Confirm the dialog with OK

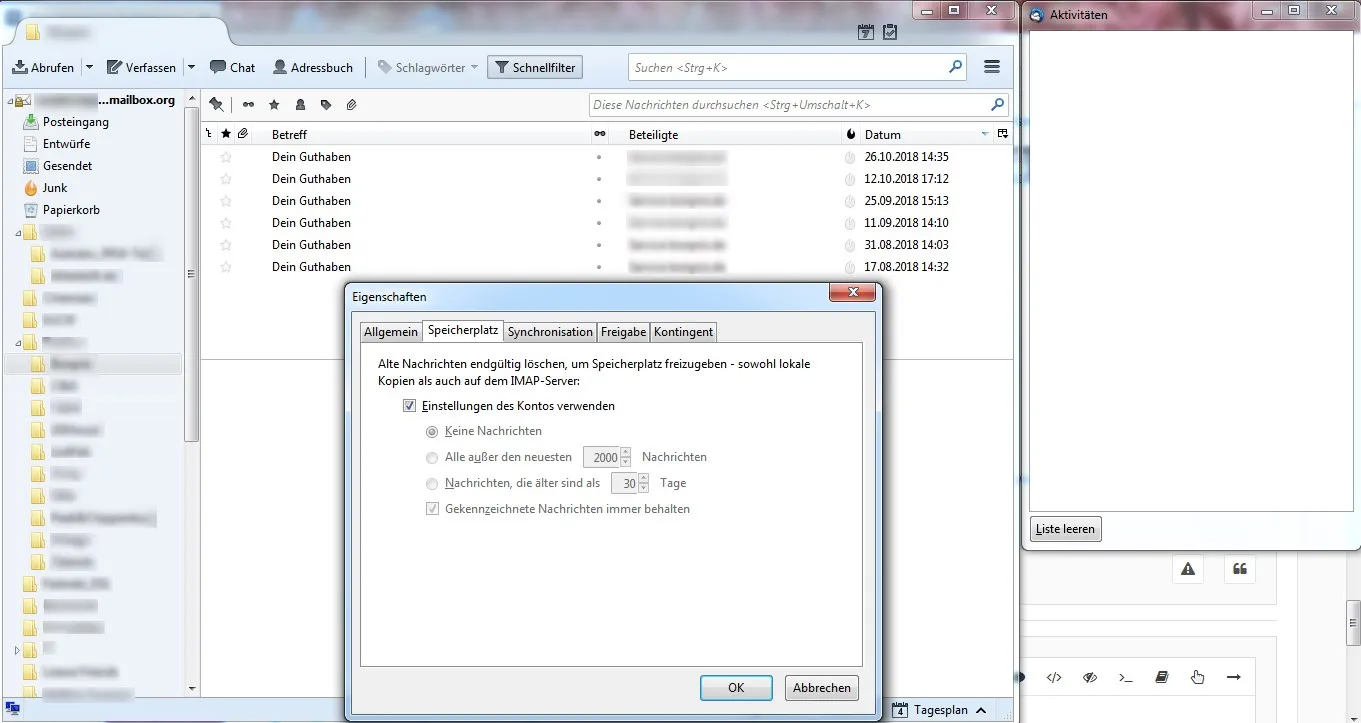[736, 688]
